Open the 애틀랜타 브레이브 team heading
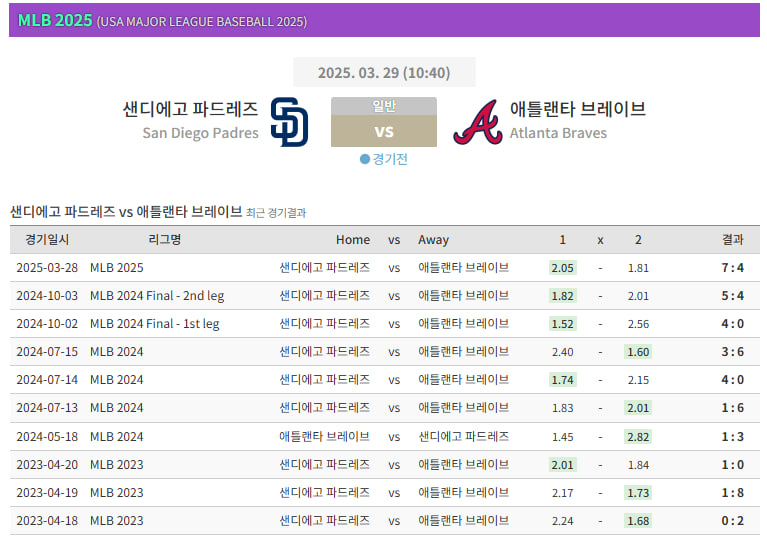 [x=577, y=109]
